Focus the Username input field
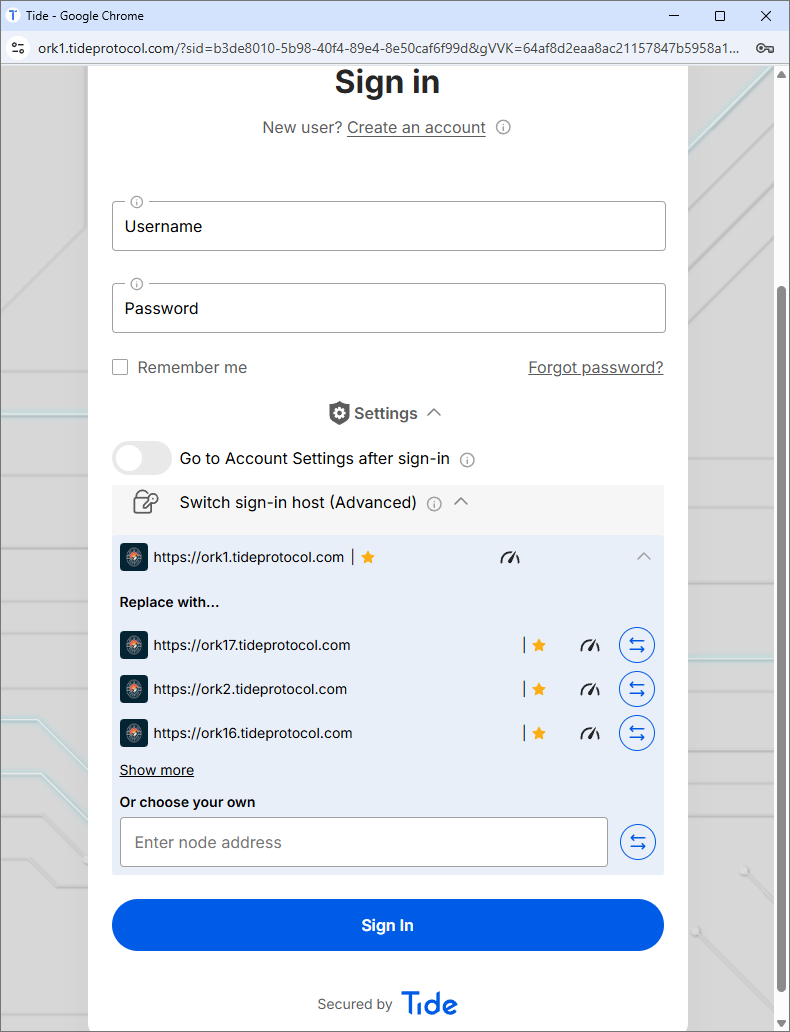The height and width of the screenshot is (1032, 790). 389,226
